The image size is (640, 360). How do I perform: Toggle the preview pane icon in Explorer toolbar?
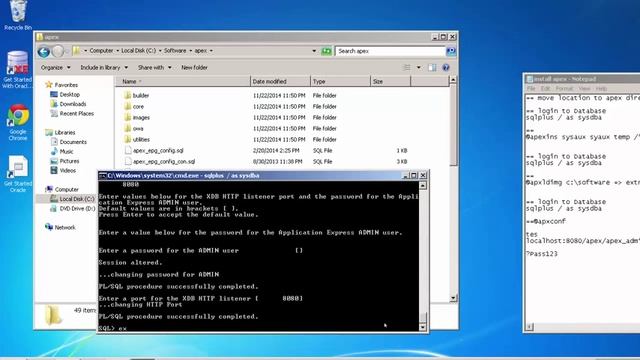pos(432,68)
